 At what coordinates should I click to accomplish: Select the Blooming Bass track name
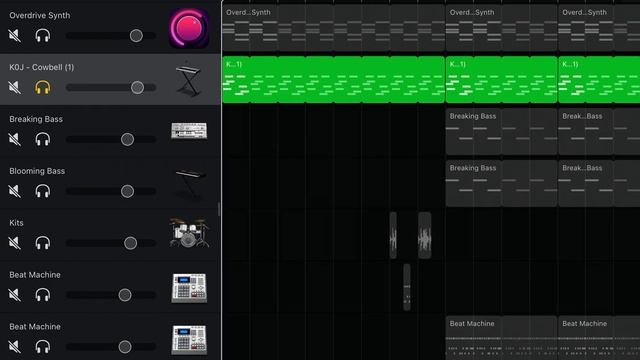pyautogui.click(x=37, y=171)
